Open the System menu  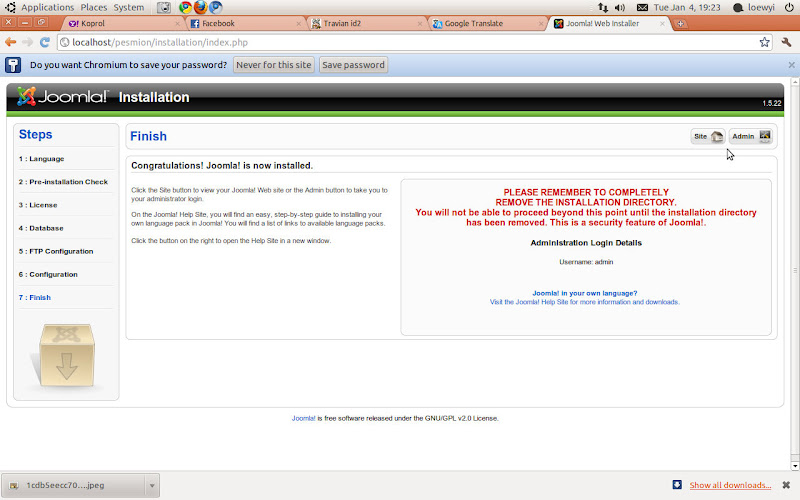(129, 8)
